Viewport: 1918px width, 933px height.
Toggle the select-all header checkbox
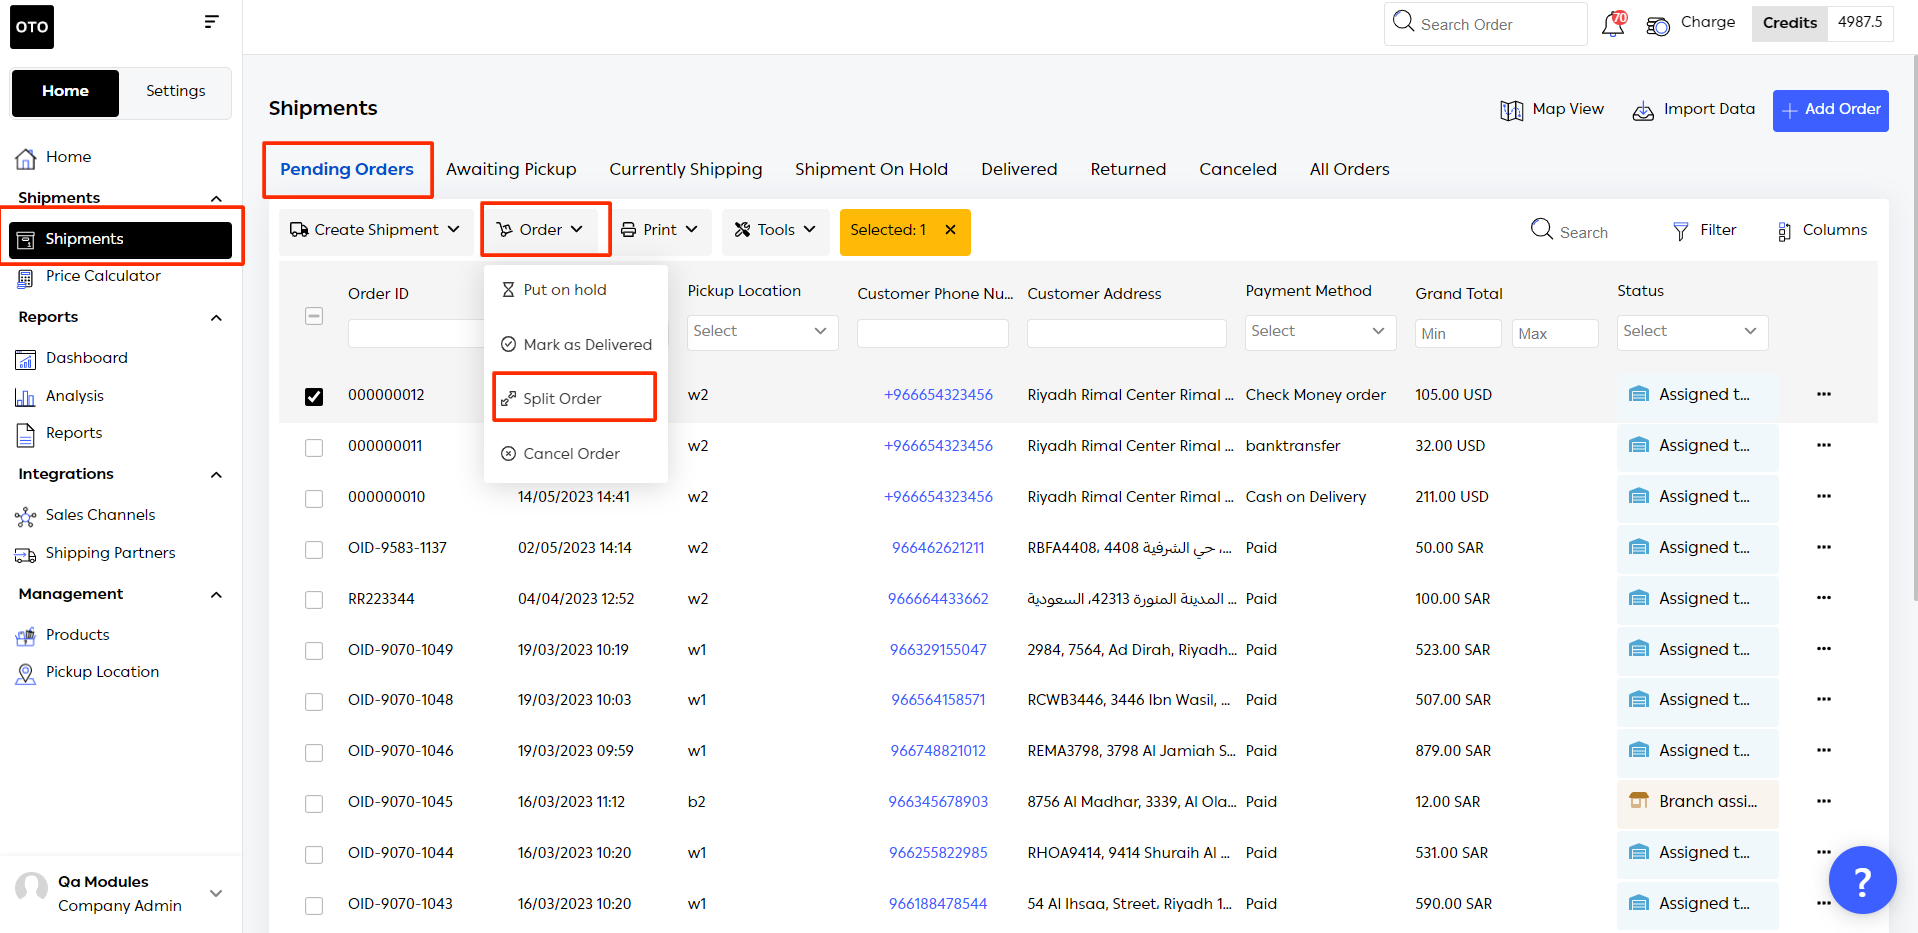coord(314,316)
